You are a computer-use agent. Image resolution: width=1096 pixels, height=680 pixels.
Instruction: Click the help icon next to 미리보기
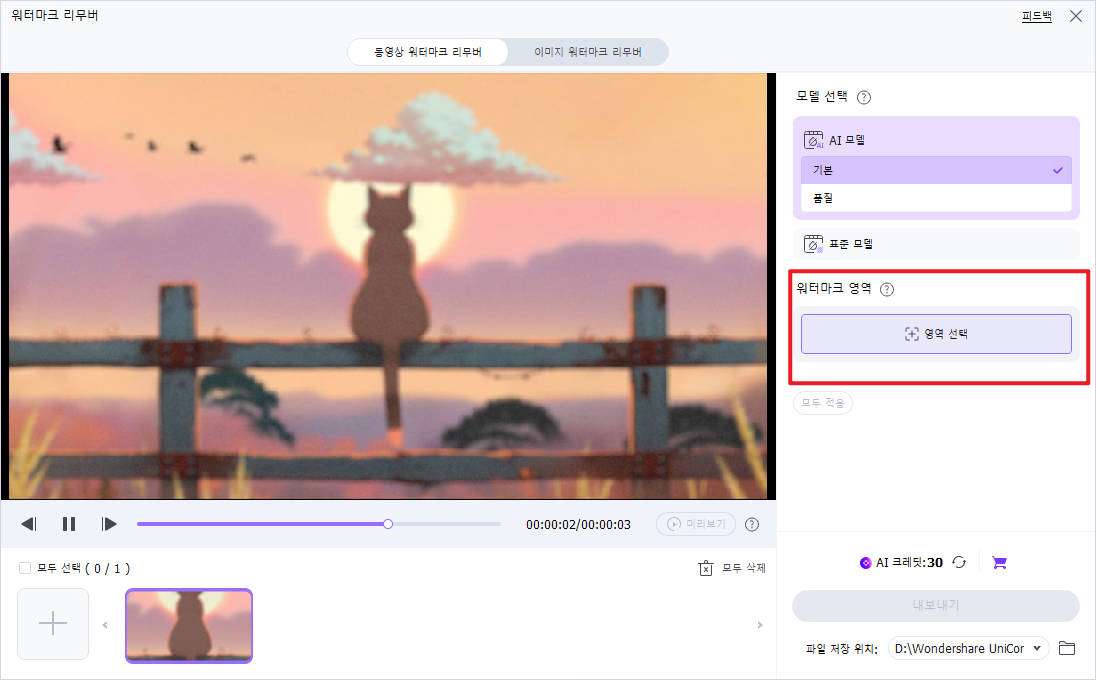[752, 524]
